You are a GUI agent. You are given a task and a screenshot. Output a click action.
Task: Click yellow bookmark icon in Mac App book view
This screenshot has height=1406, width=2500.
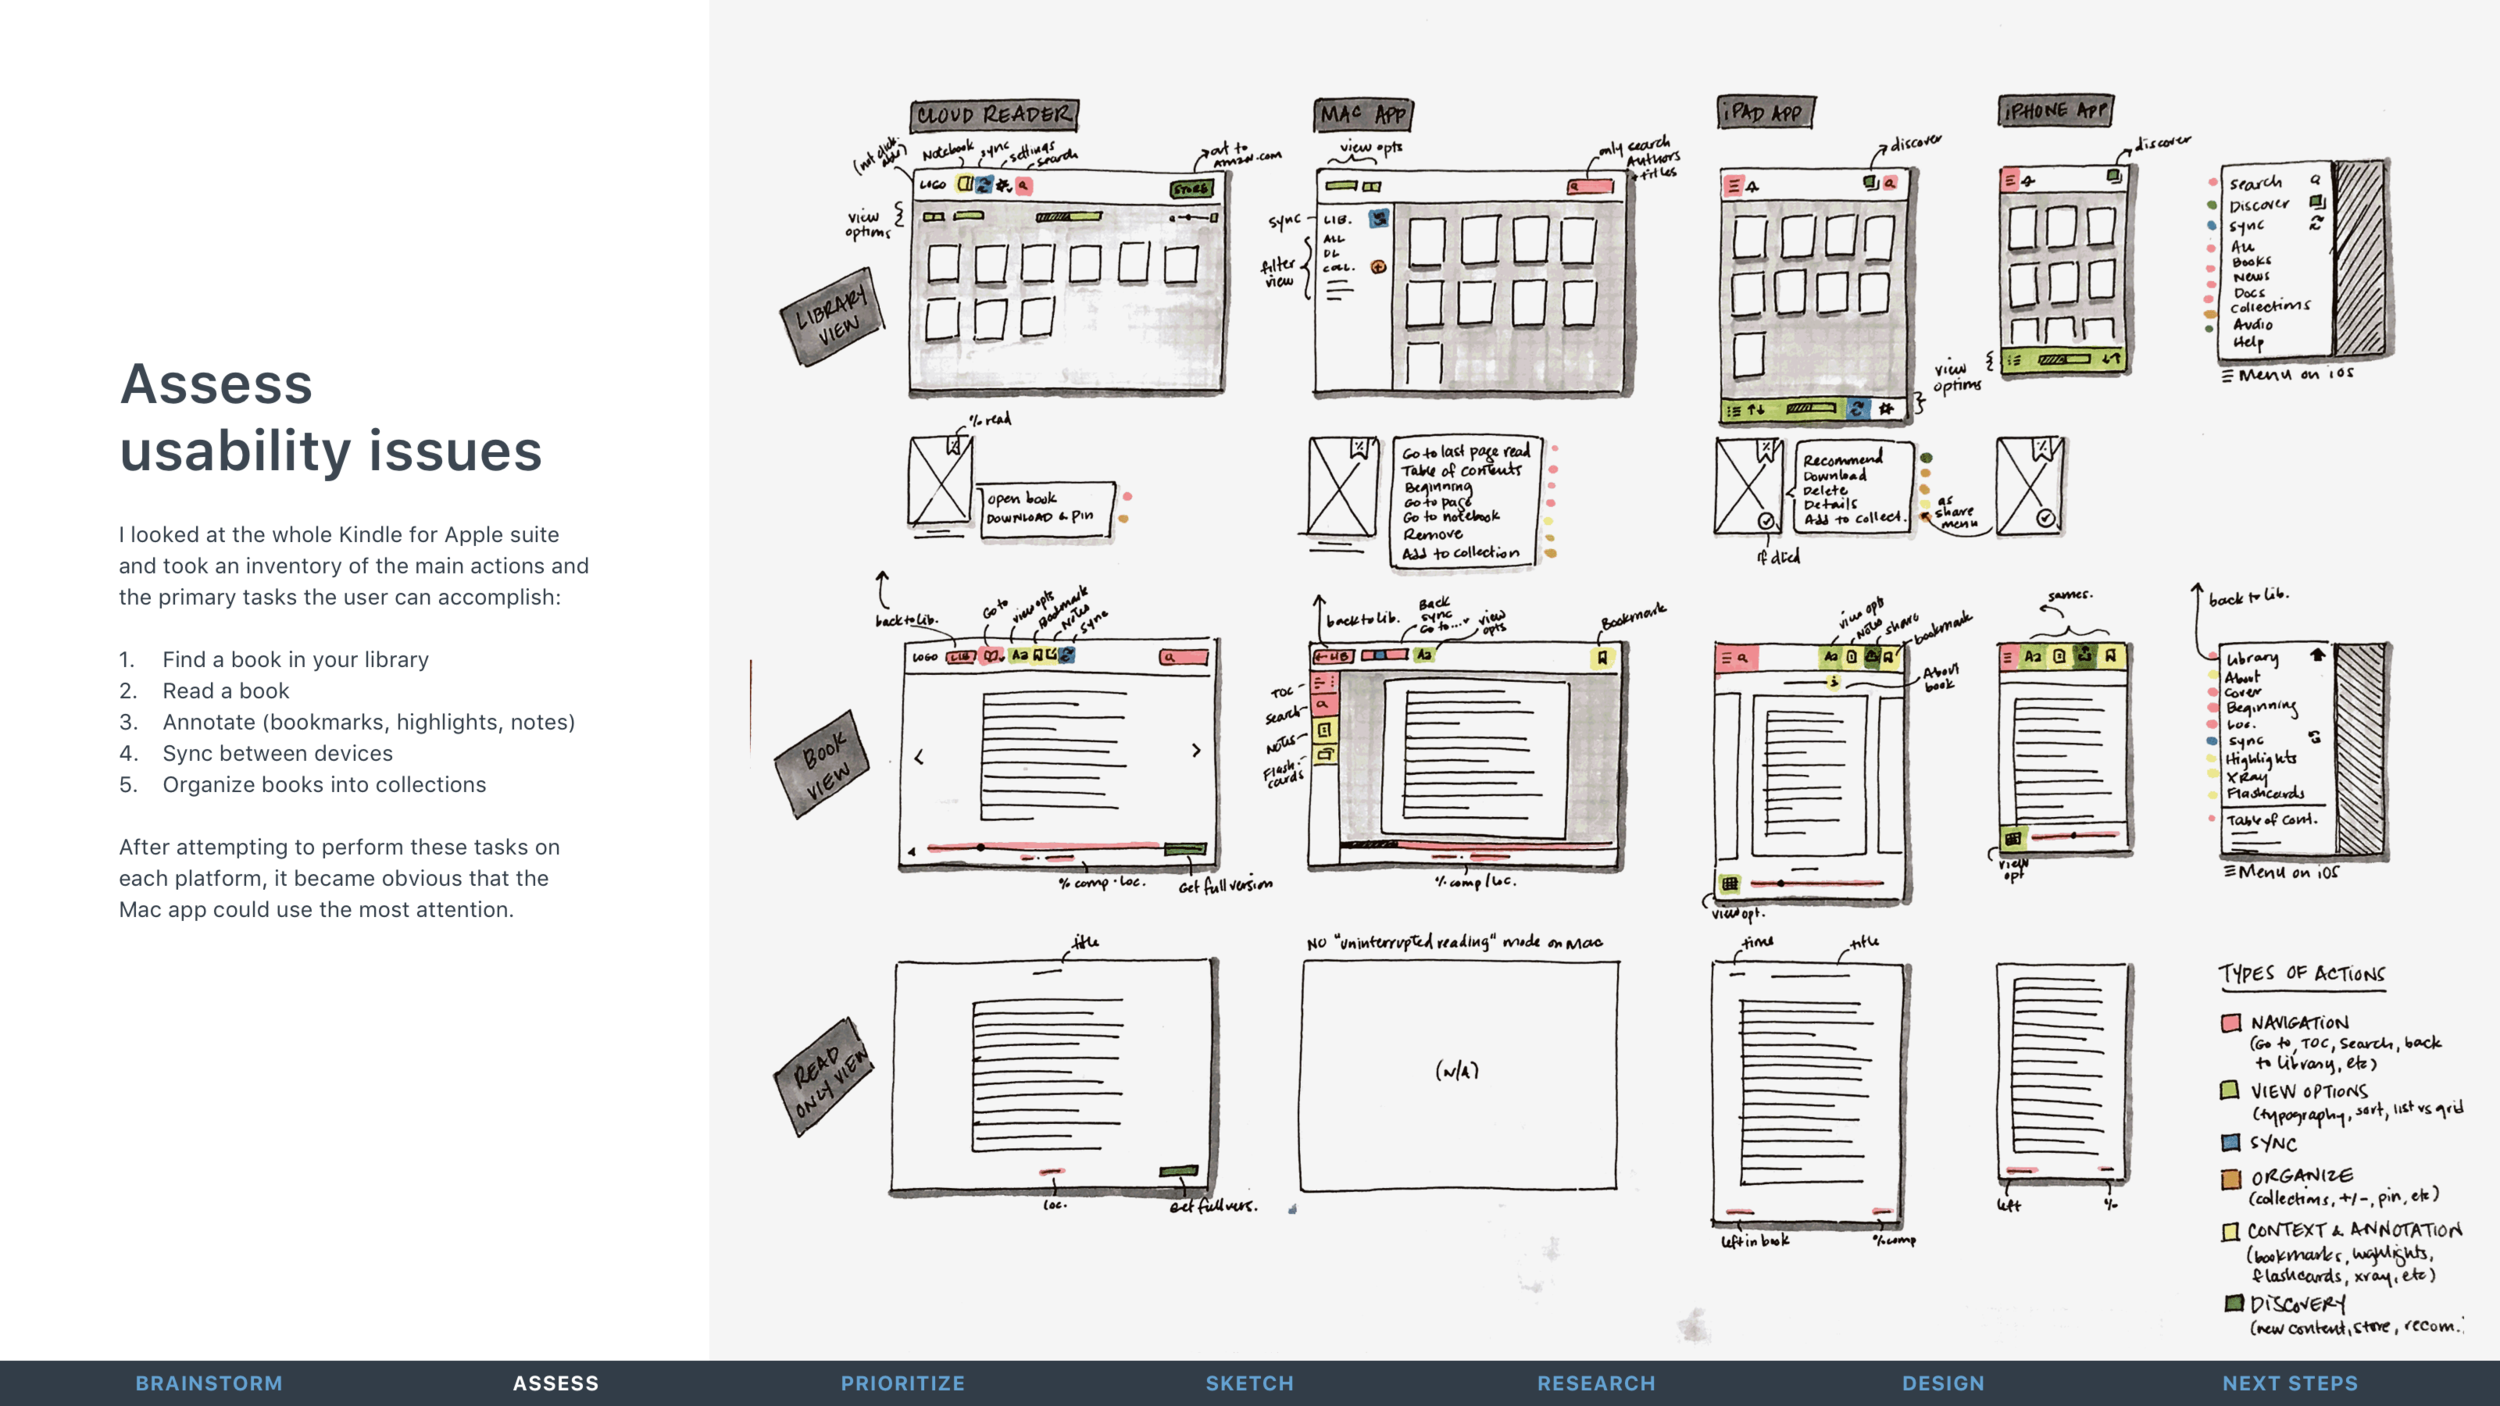click(1602, 657)
